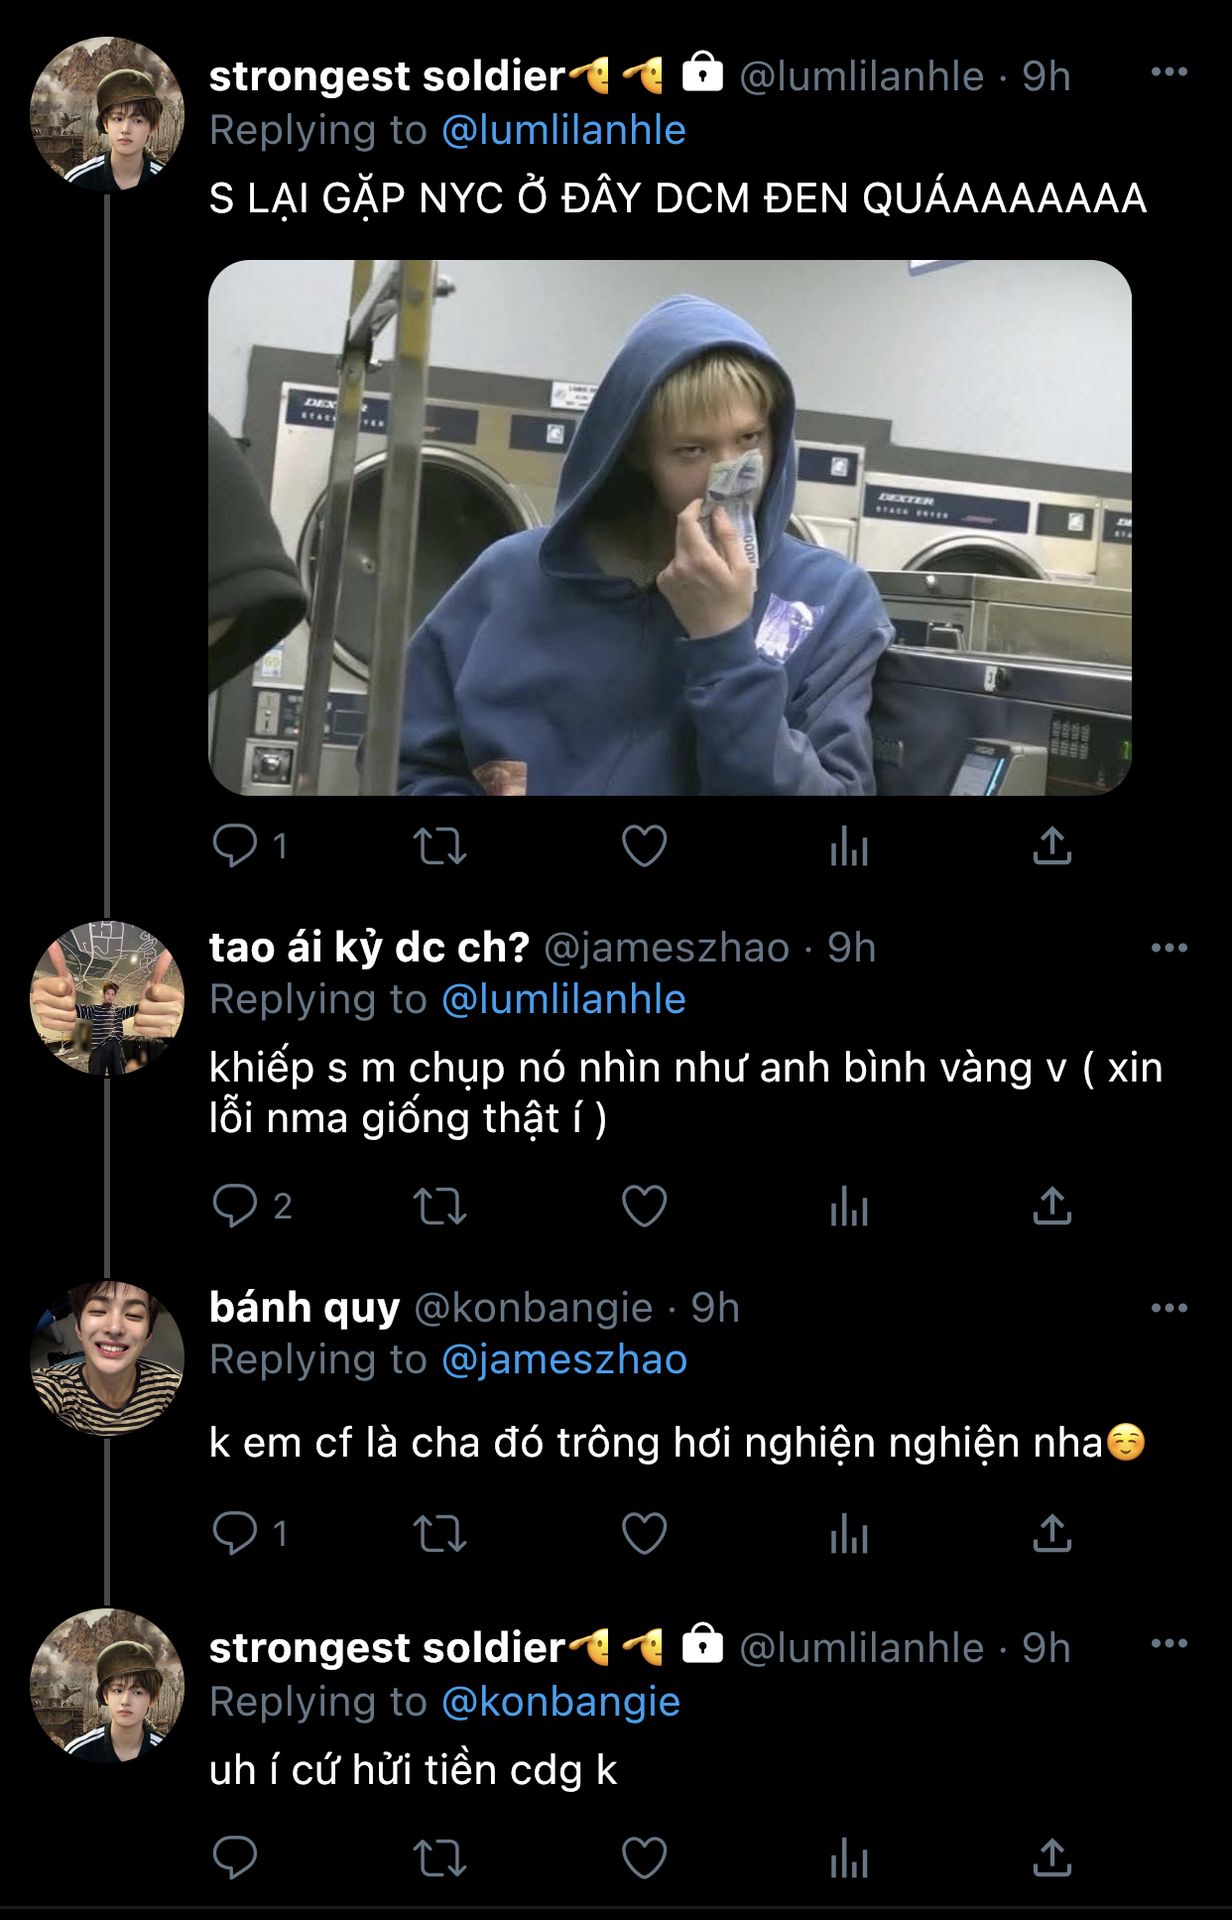View analytics for jameszhao's tweet

(x=849, y=1206)
